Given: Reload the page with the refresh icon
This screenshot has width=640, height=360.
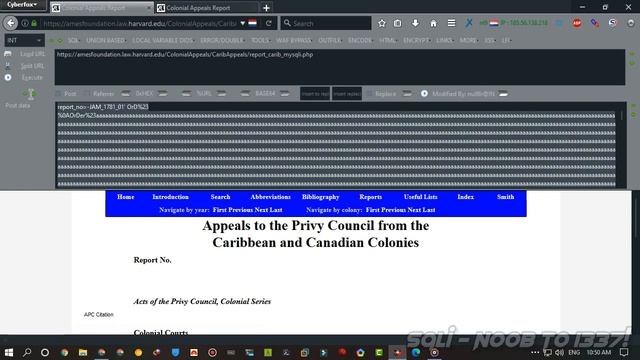Looking at the screenshot, I should (269, 23).
